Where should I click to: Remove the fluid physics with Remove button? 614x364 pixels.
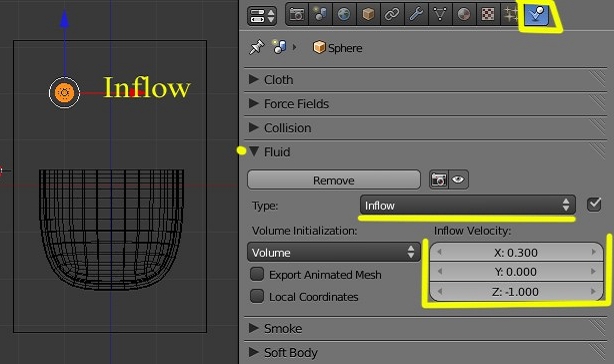[334, 180]
